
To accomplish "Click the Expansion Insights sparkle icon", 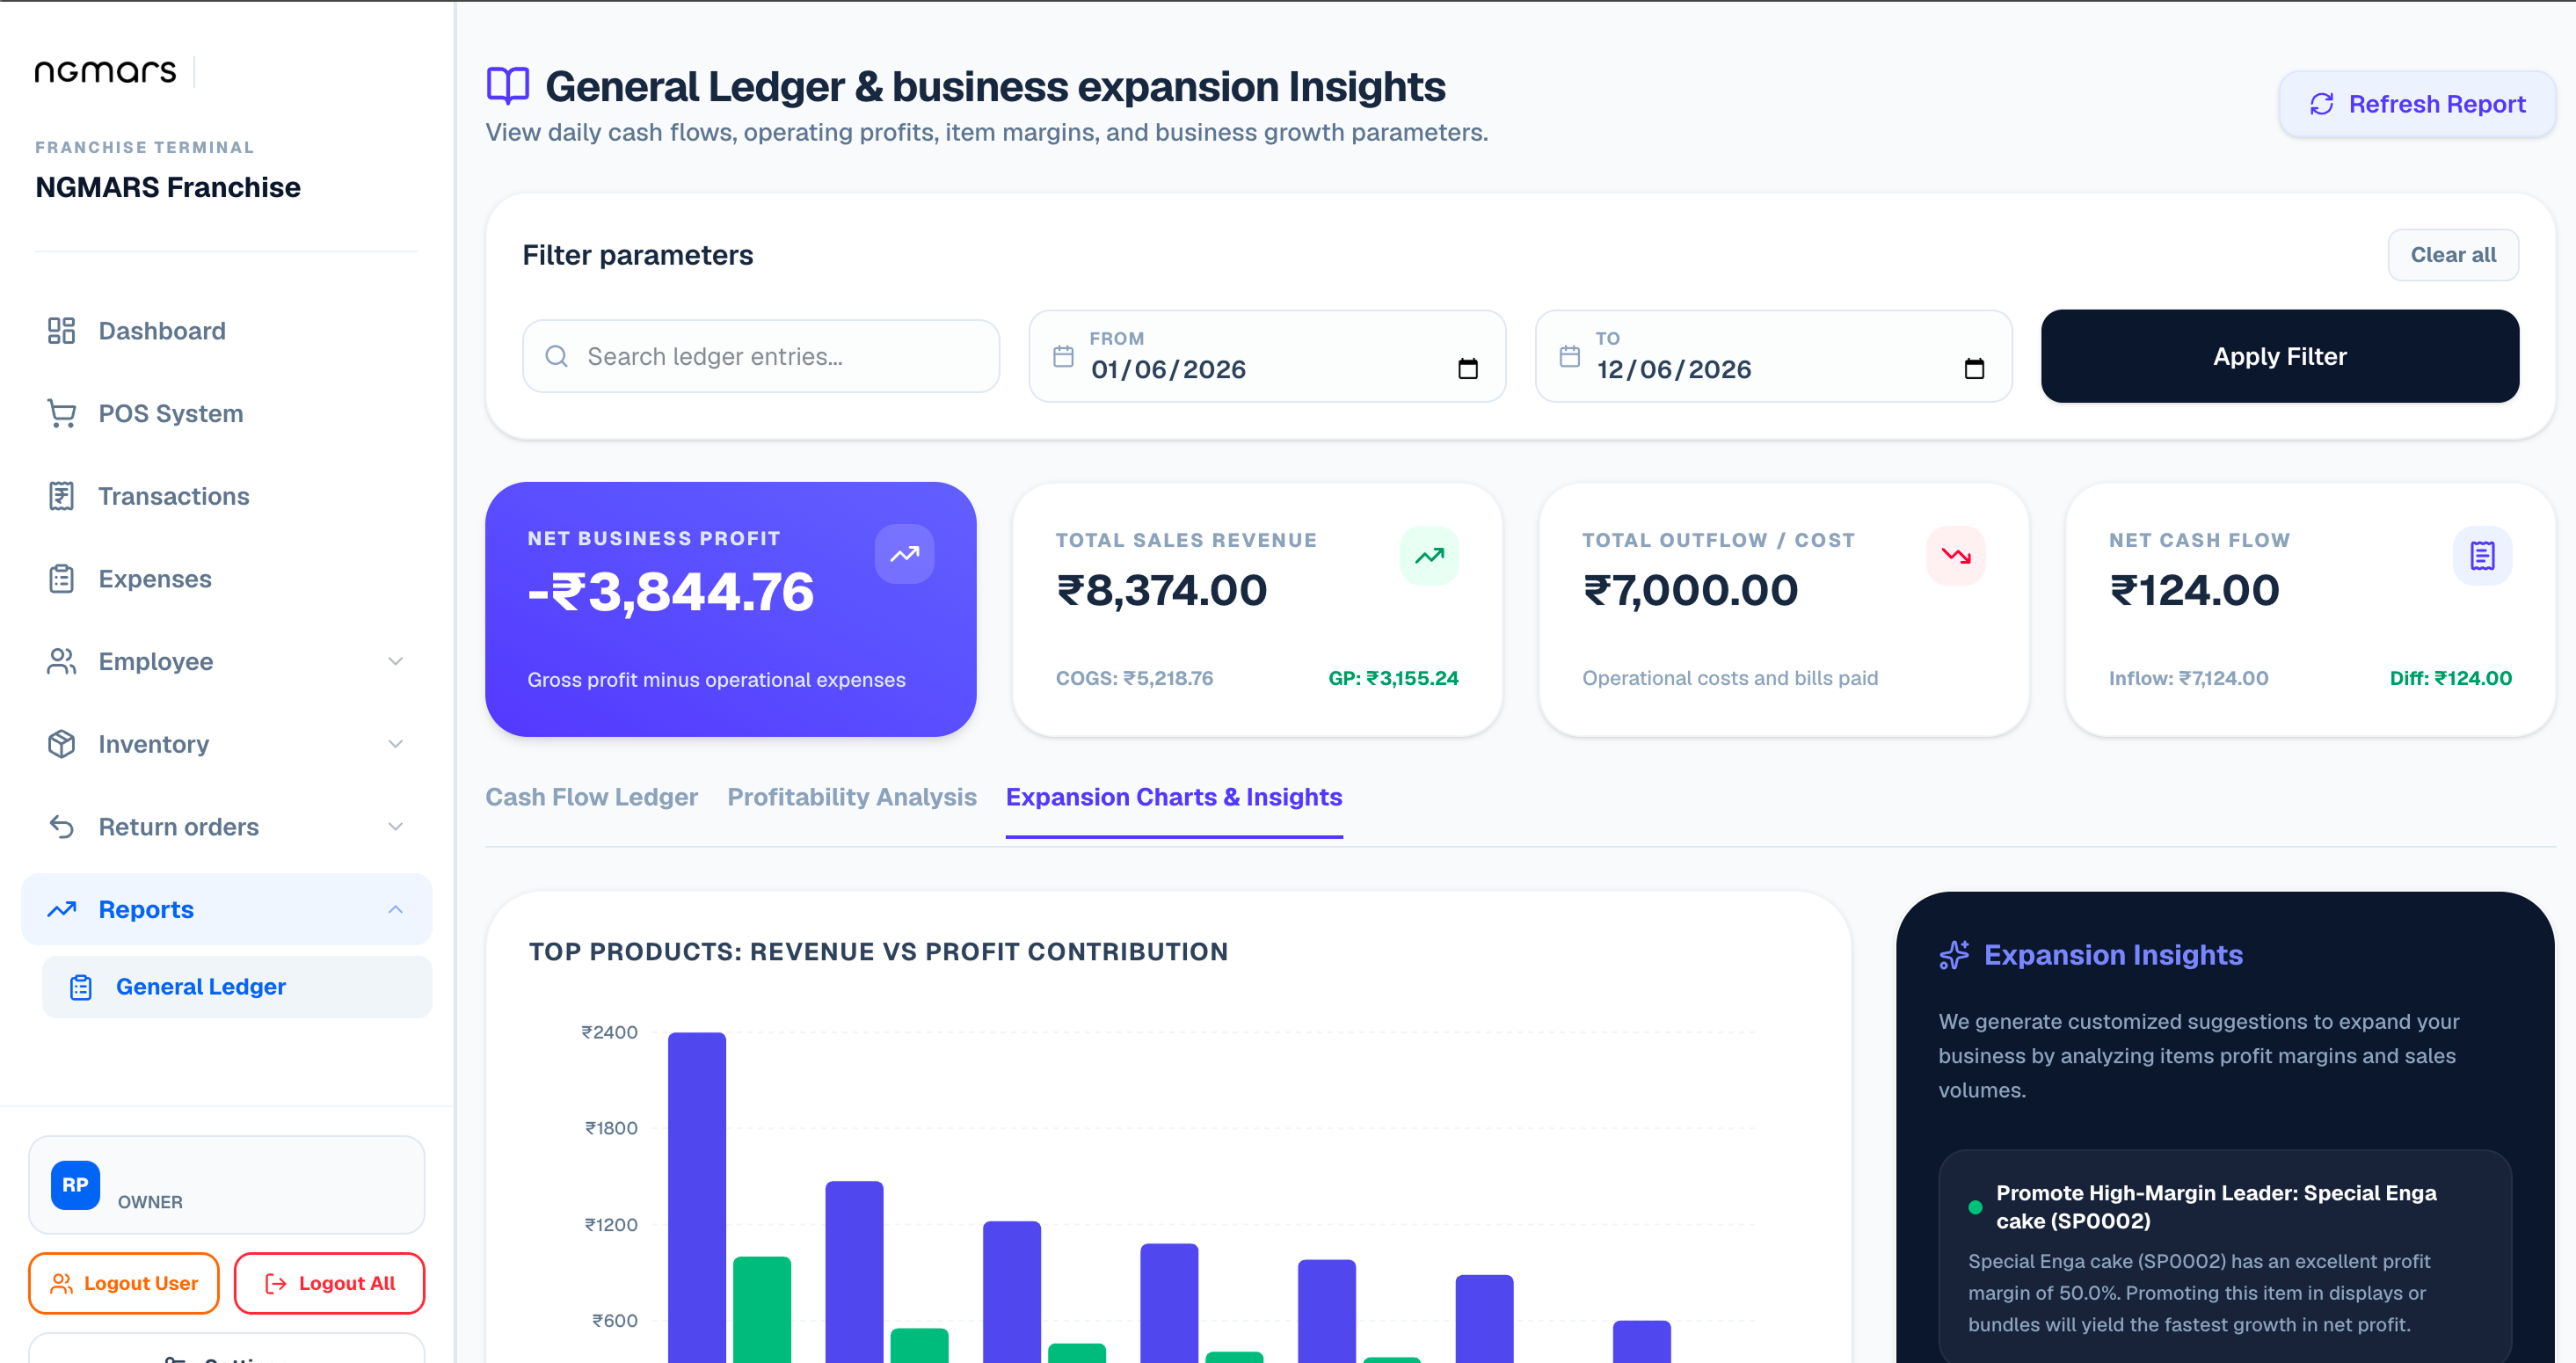I will pyautogui.click(x=1955, y=955).
